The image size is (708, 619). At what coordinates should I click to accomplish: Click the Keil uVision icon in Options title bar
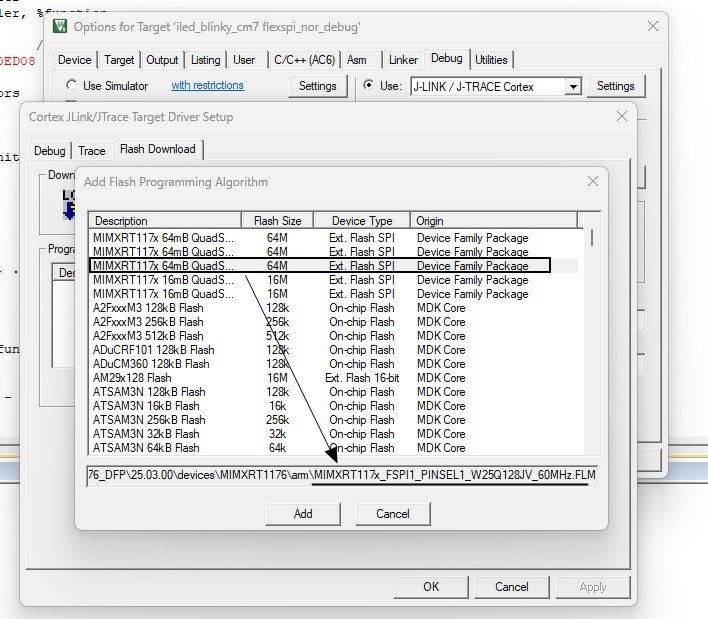pyautogui.click(x=60, y=26)
